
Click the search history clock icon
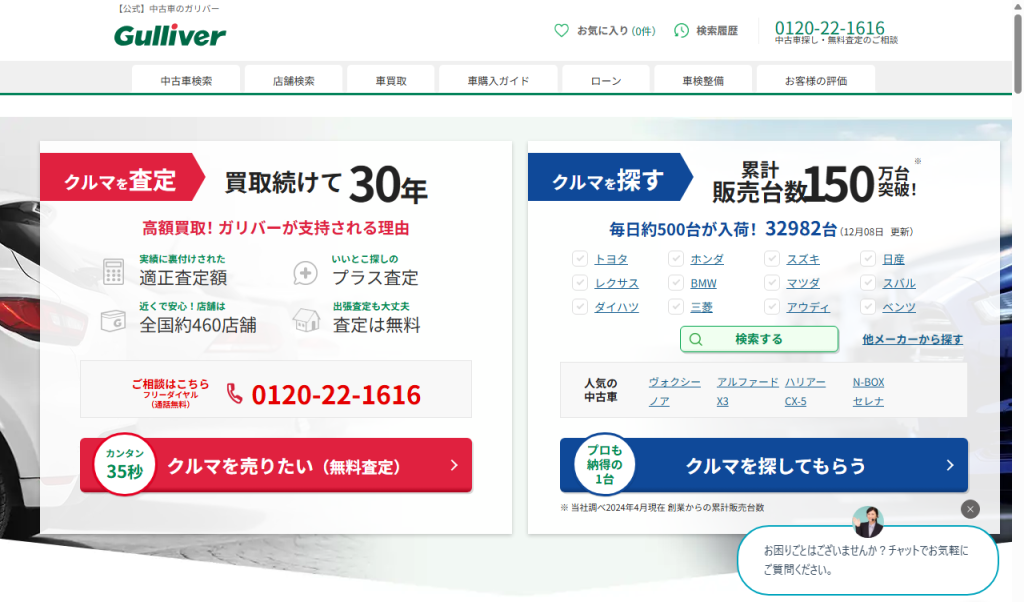click(x=682, y=31)
